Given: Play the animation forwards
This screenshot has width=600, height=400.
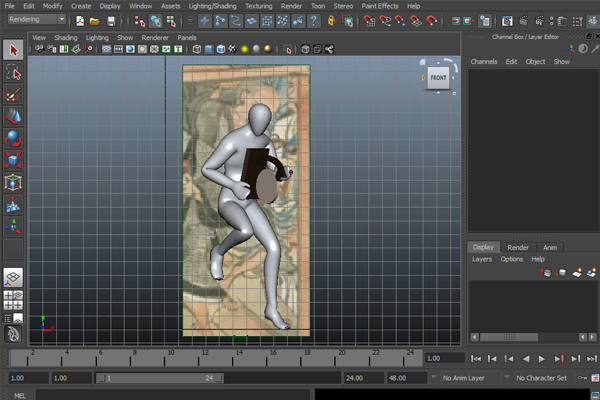Looking at the screenshot, I should 542,359.
